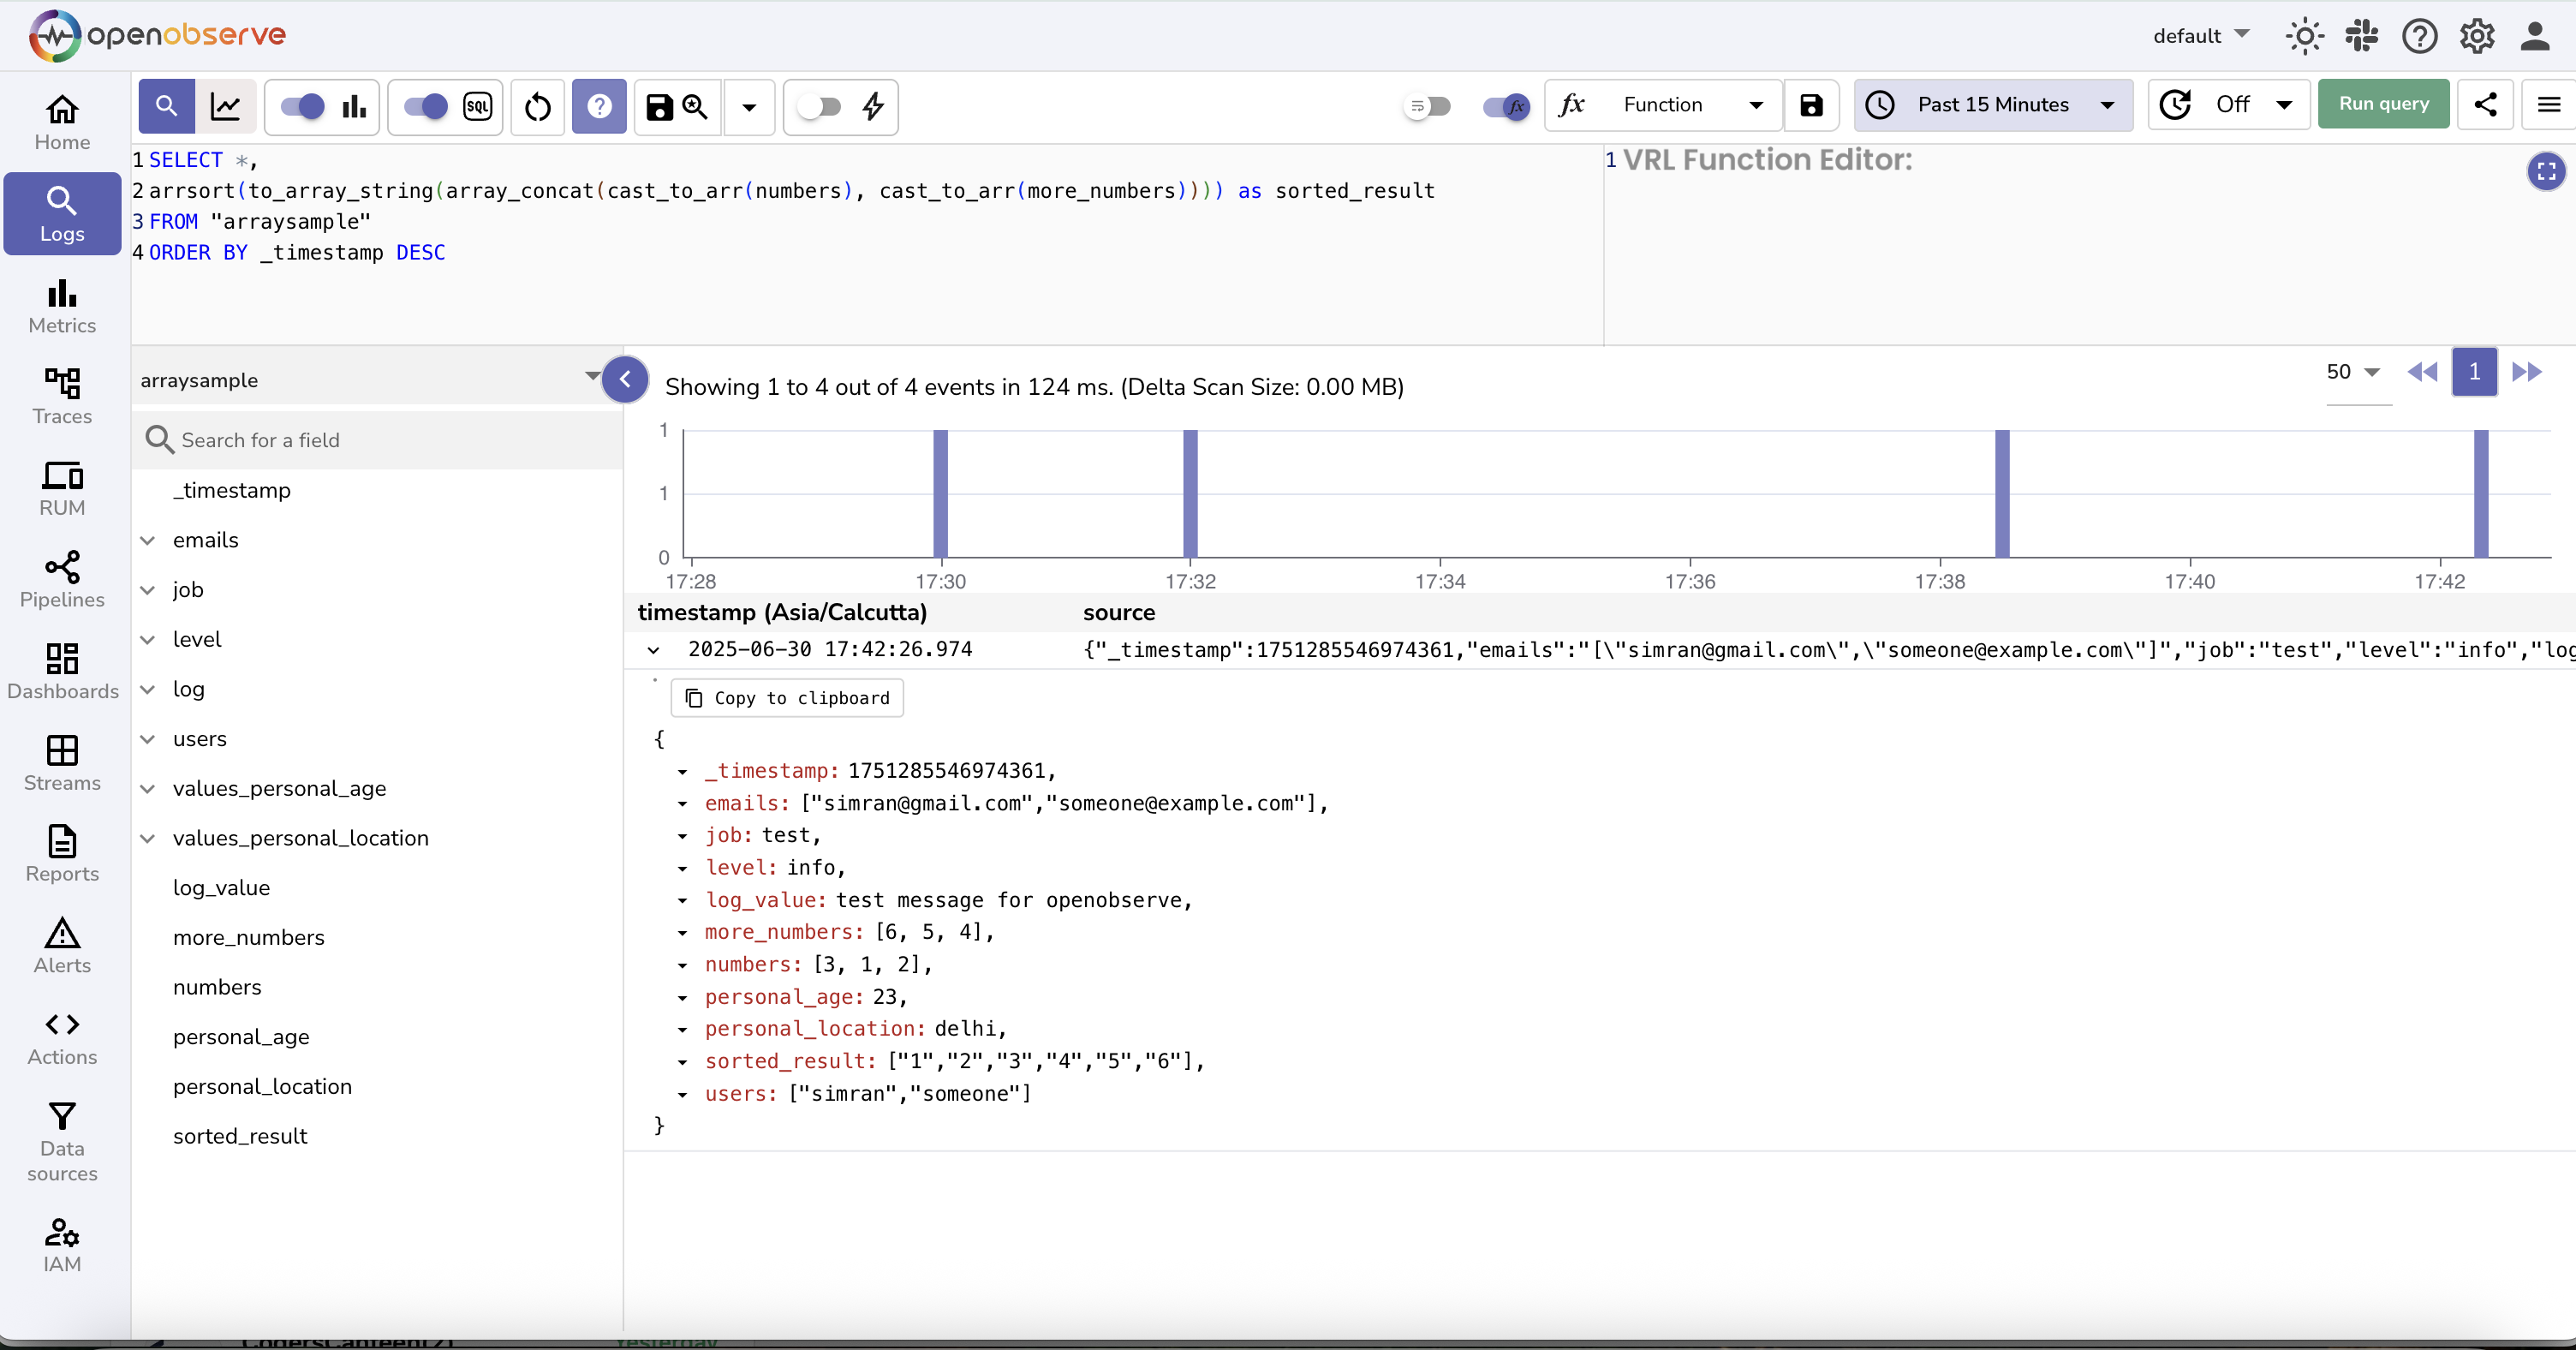This screenshot has width=2576, height=1350.
Task: Go to the Metrics section
Action: click(61, 305)
